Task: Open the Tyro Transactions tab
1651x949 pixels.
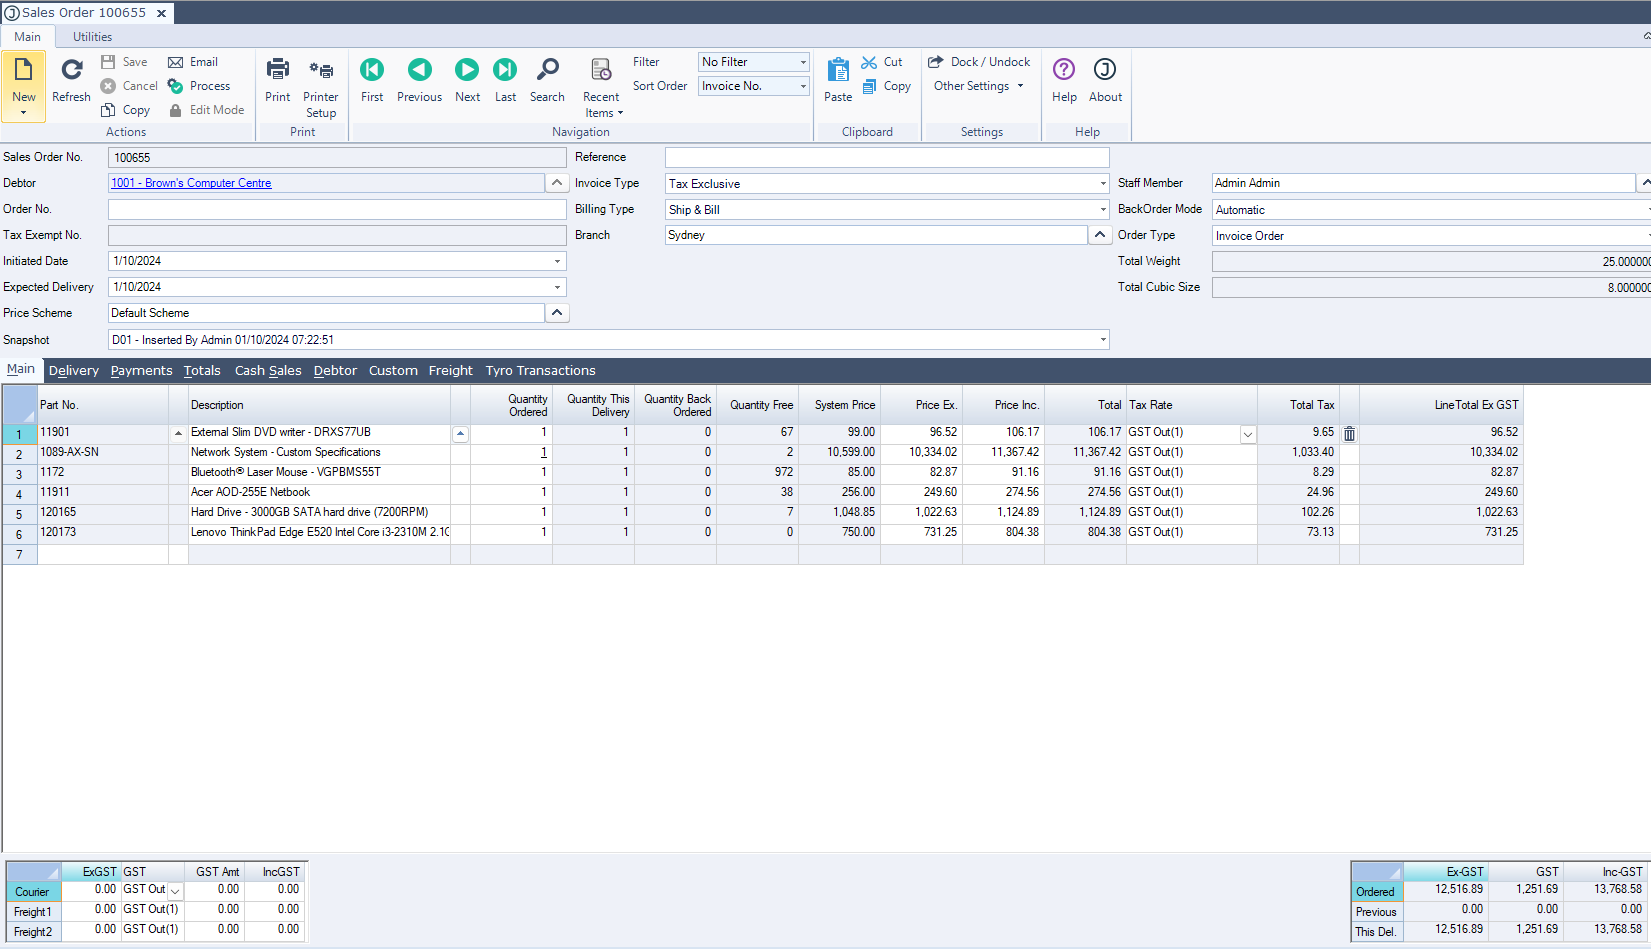Action: (x=540, y=371)
